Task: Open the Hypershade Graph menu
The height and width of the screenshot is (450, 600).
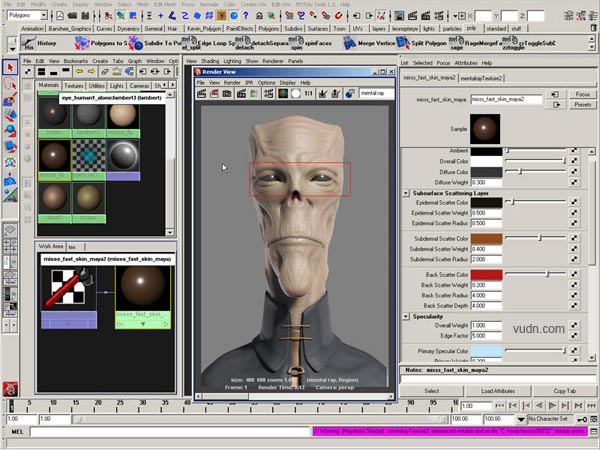Action: point(135,61)
